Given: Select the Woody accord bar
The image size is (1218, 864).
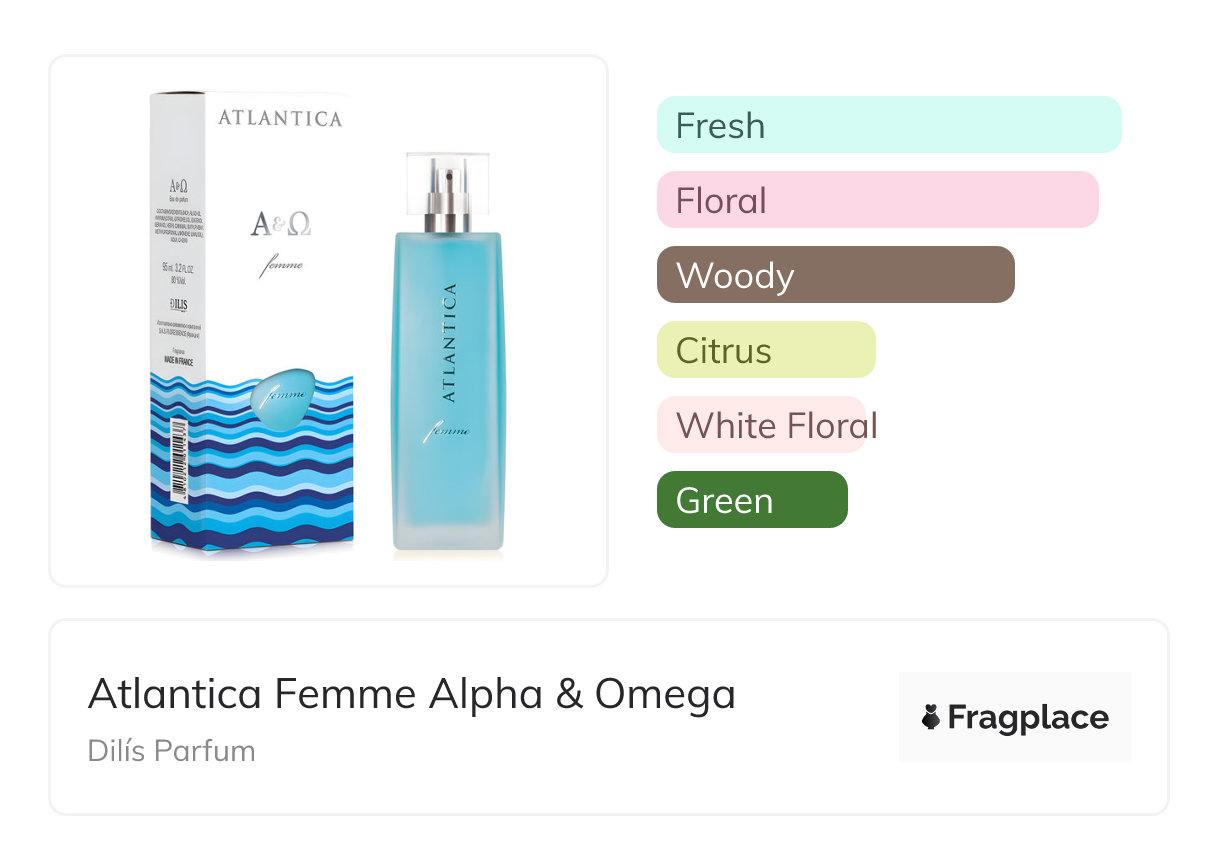Looking at the screenshot, I should [835, 275].
